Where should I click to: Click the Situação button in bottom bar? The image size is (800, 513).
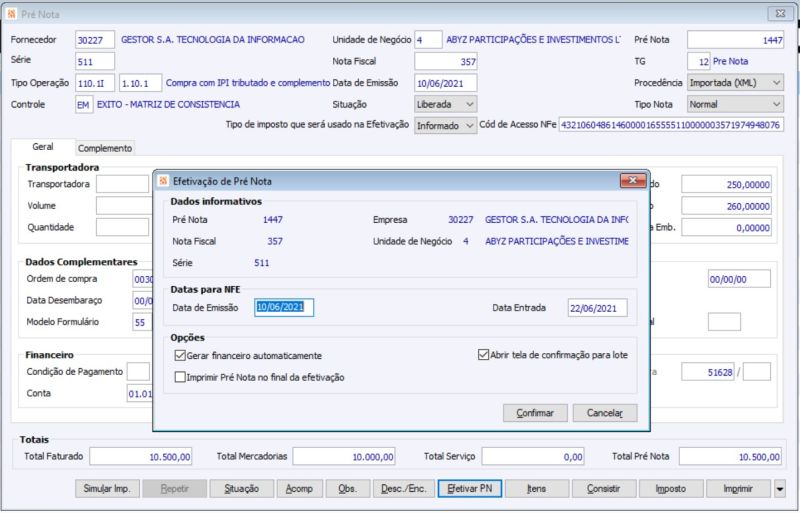point(242,489)
